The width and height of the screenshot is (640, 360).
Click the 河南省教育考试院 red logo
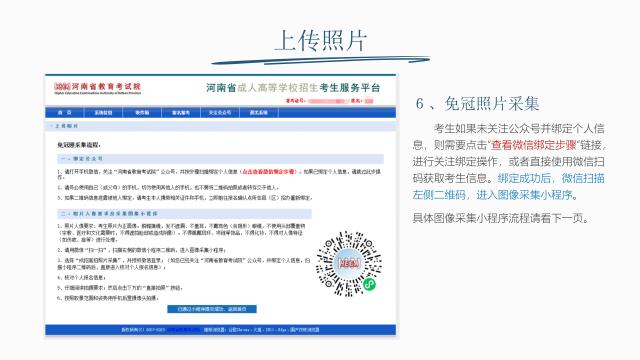pyautogui.click(x=98, y=88)
